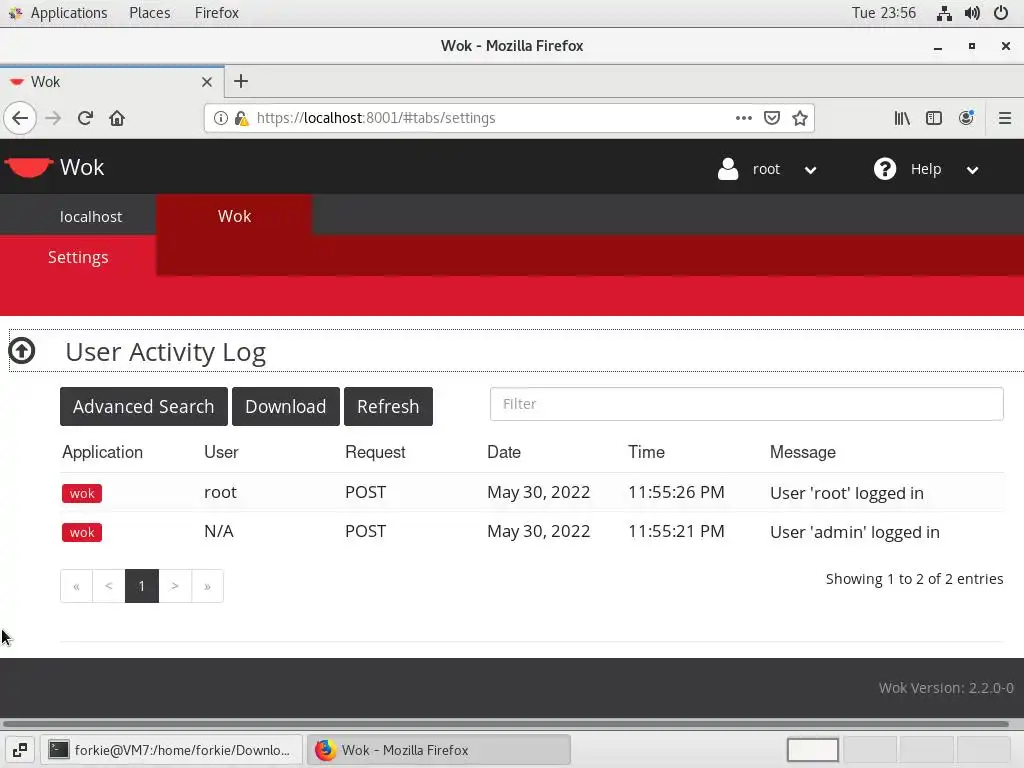Open the Places menu
1024x768 pixels.
click(x=150, y=13)
